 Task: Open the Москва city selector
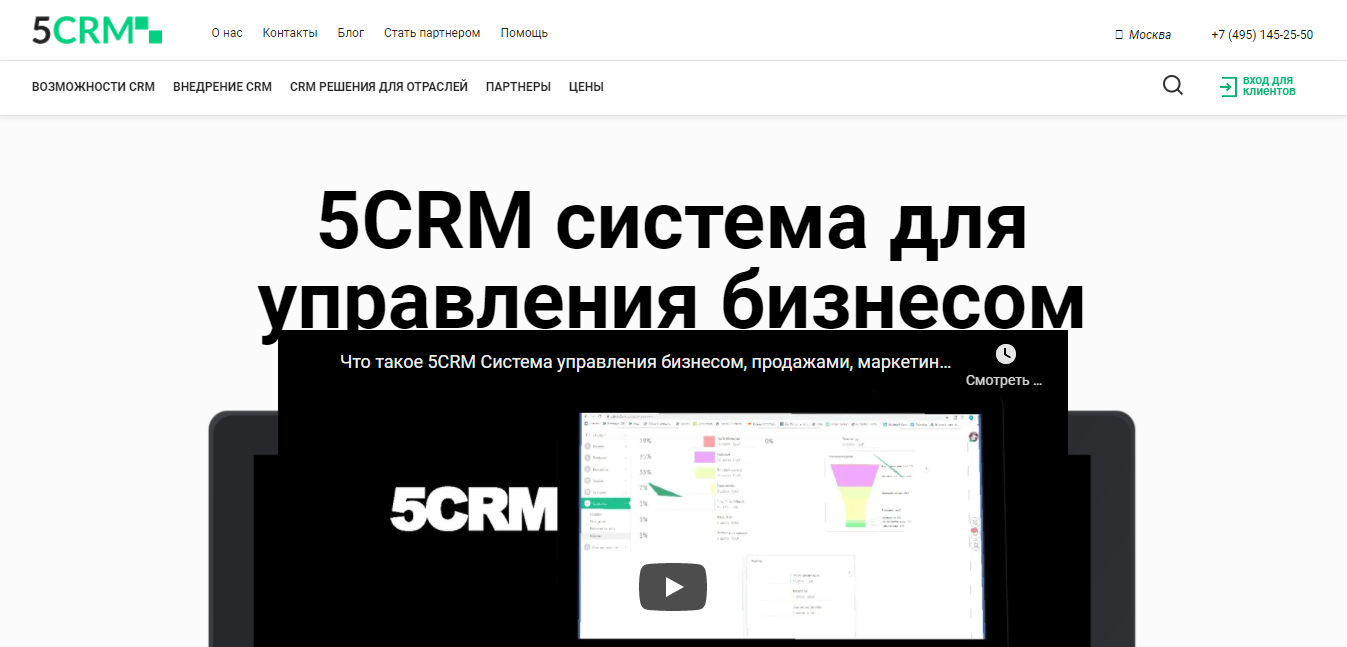point(1148,33)
